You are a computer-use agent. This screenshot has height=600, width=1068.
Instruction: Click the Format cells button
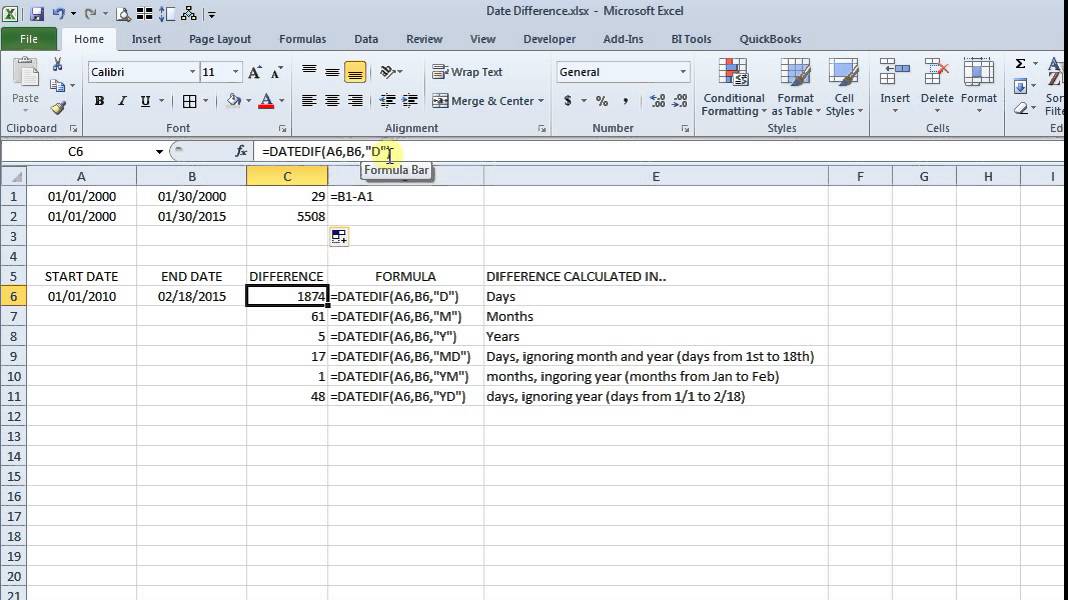coord(979,85)
